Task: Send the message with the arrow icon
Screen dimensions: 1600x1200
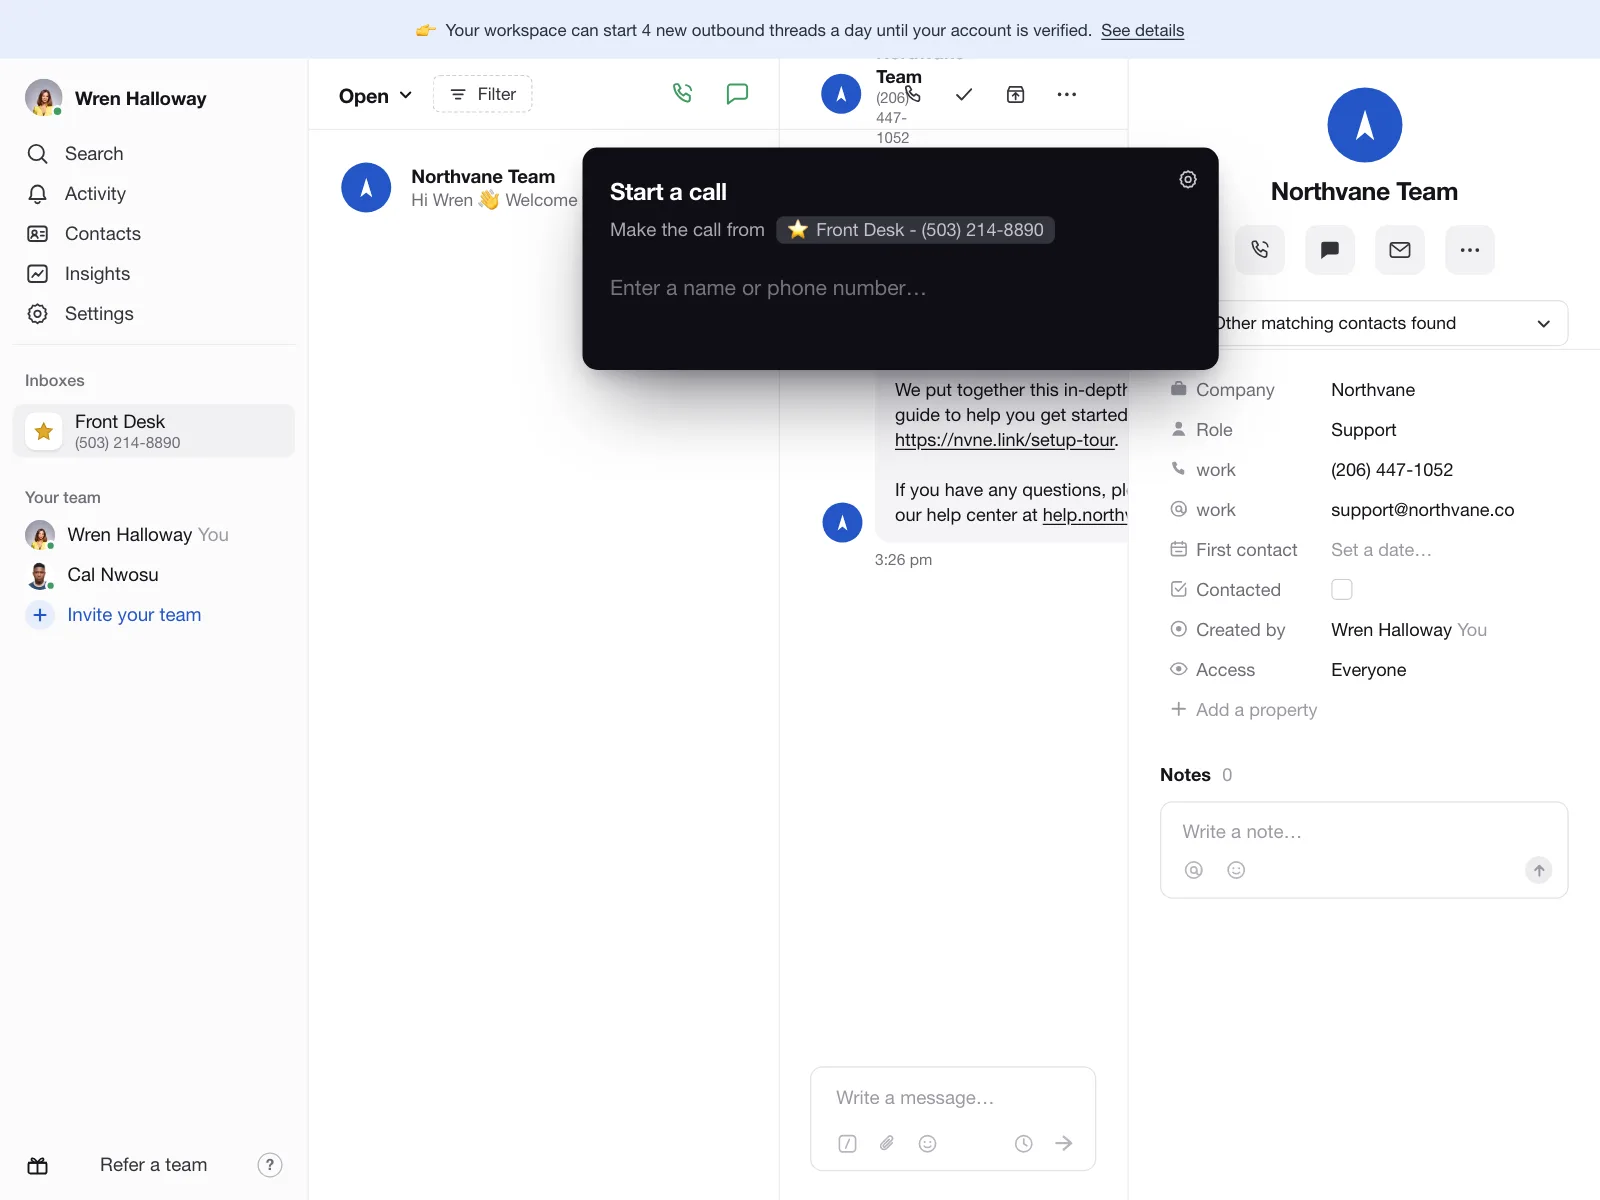Action: coord(1064,1143)
